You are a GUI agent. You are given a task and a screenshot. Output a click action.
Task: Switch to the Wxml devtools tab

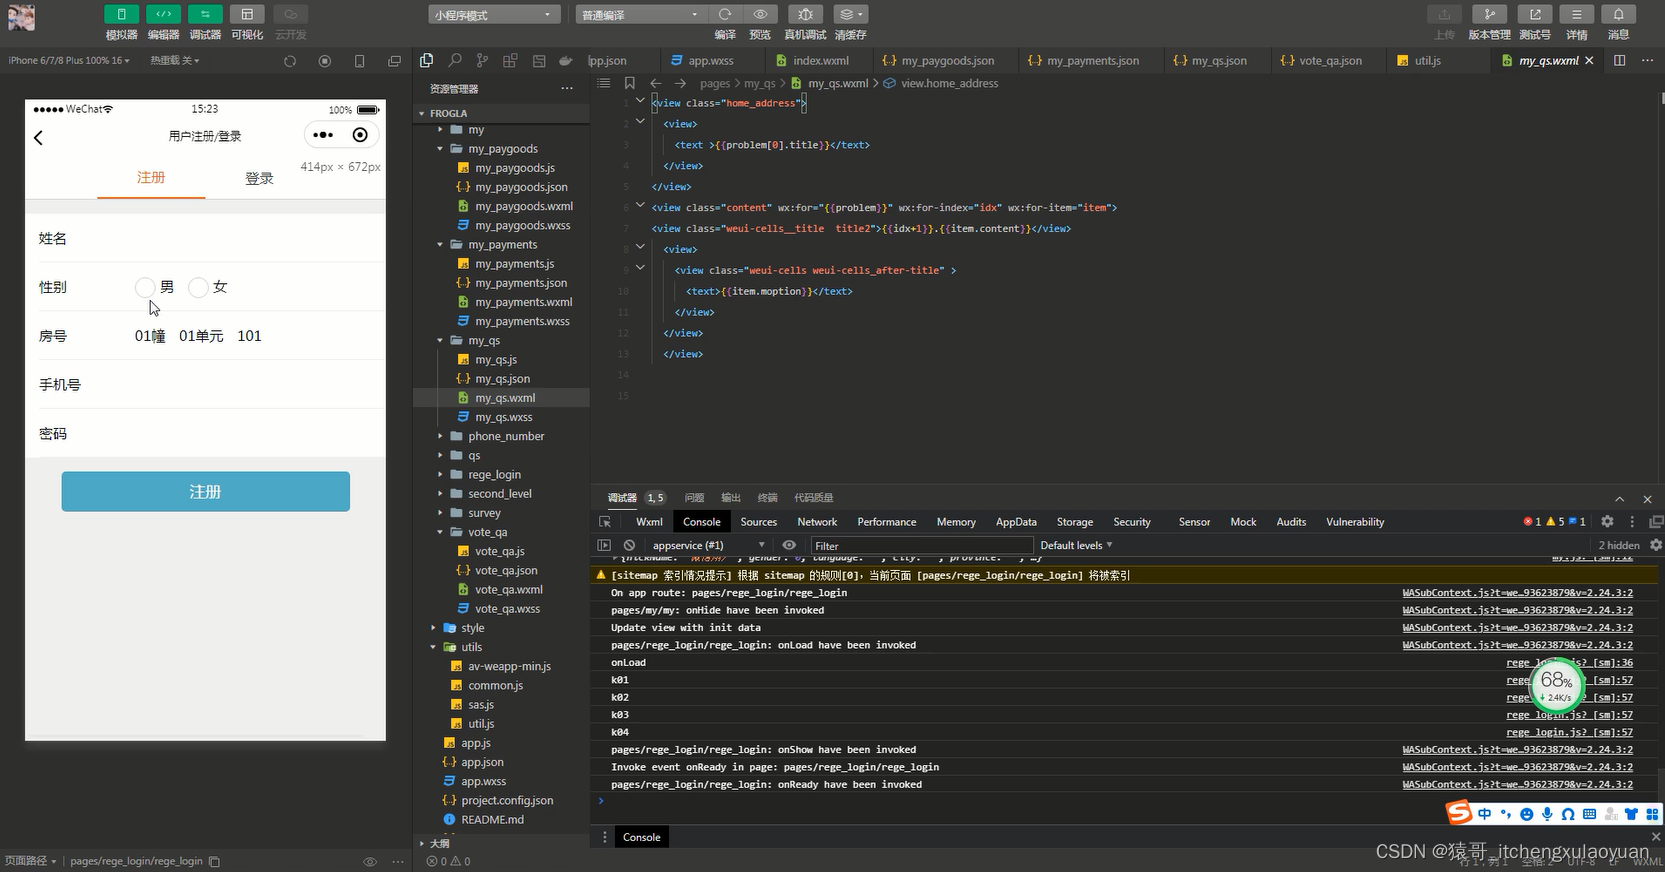coord(649,522)
